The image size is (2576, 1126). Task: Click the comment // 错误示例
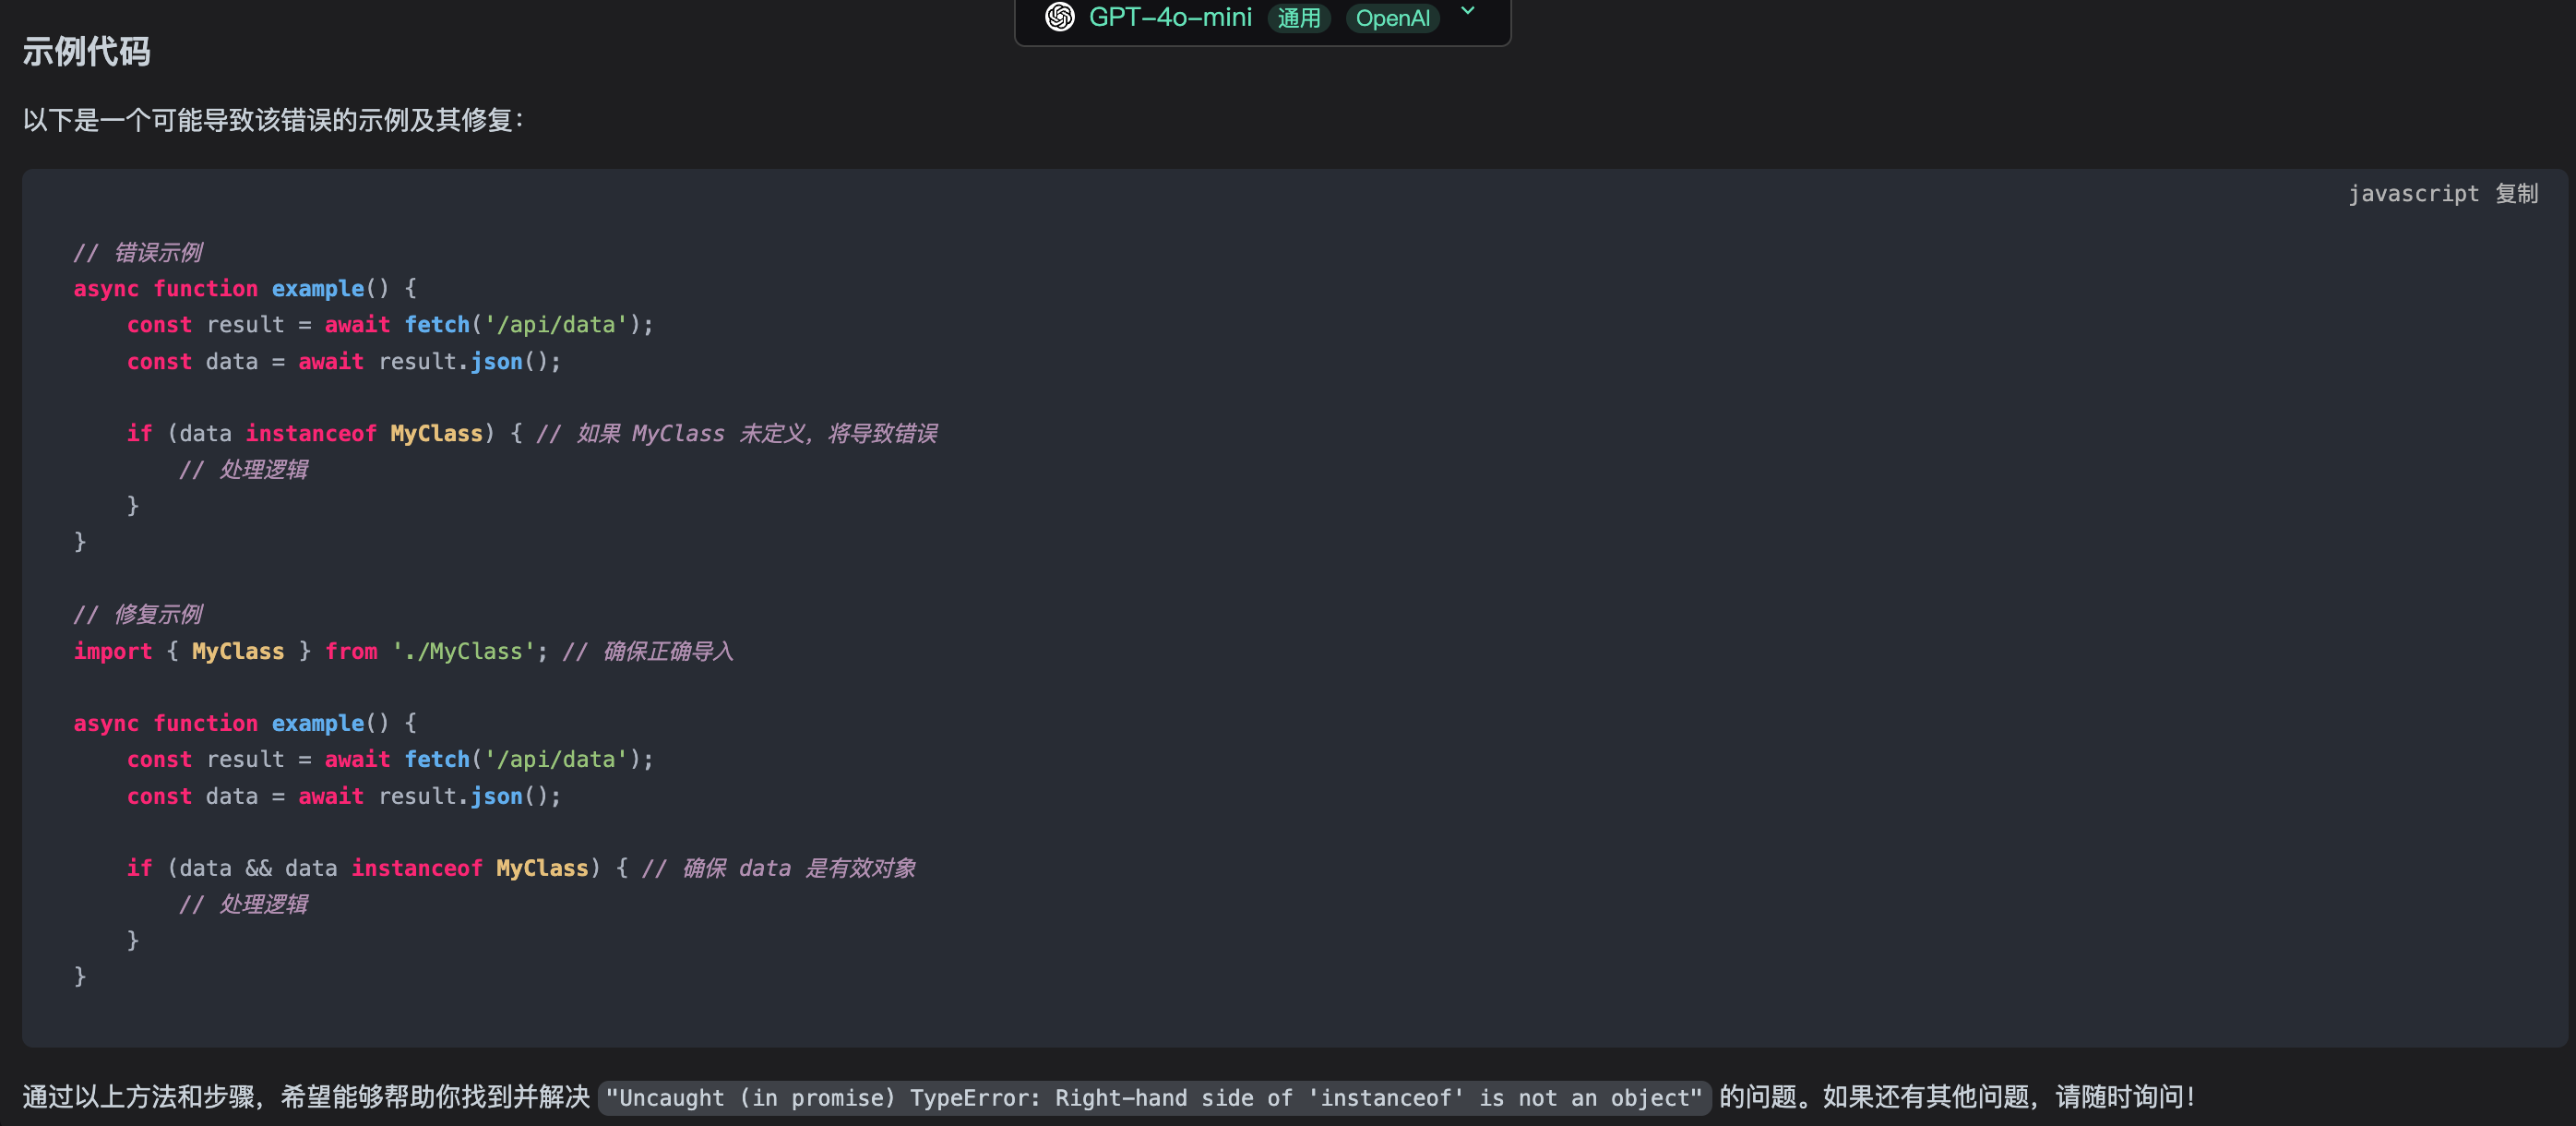[138, 252]
